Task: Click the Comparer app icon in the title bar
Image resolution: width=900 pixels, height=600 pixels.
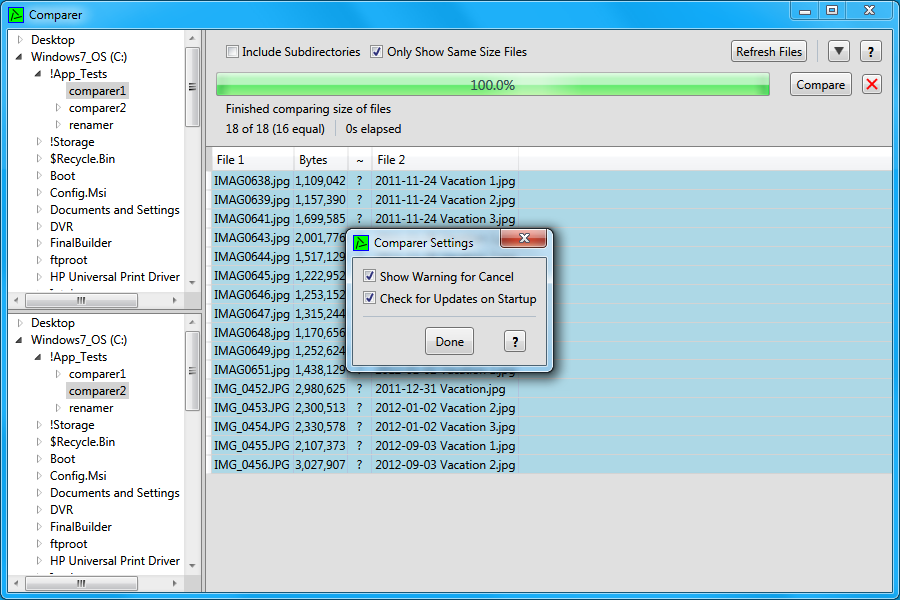Action: coord(14,14)
